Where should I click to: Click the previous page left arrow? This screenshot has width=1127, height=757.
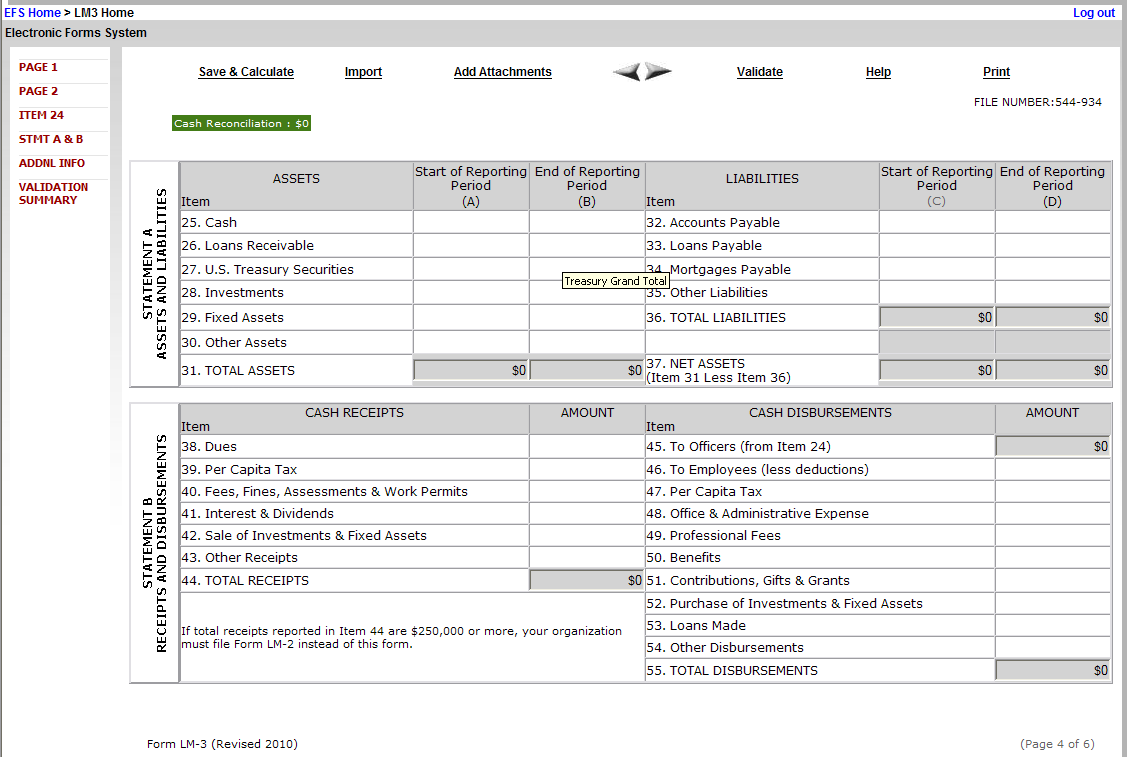point(627,72)
